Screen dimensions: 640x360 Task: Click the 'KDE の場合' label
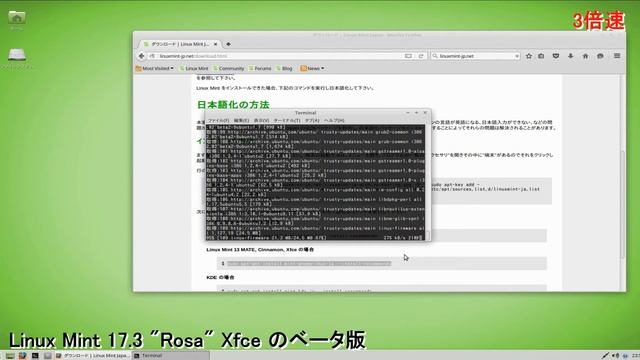coord(220,278)
